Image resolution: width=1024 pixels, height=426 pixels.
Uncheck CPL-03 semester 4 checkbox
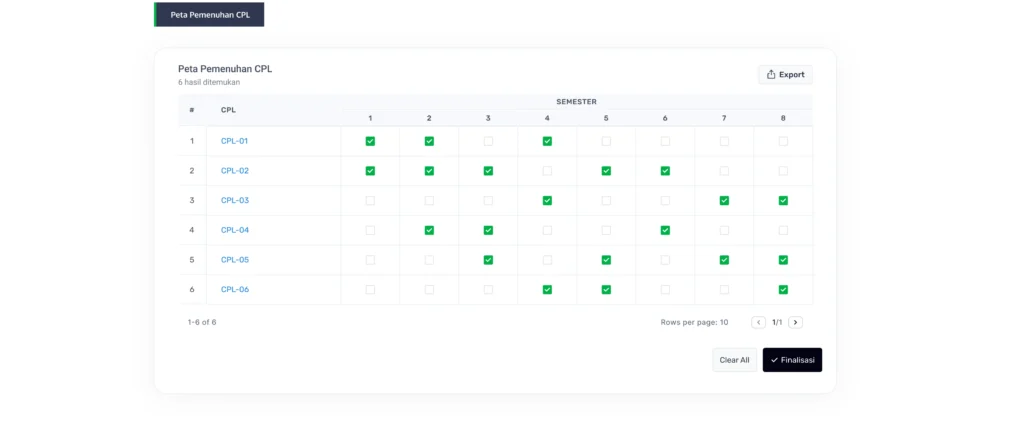(x=547, y=201)
